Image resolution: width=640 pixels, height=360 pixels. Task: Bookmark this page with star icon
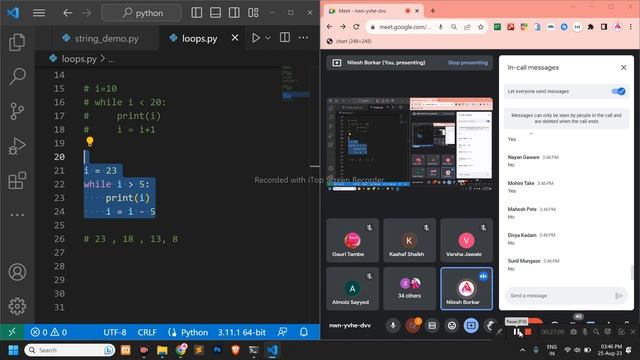tap(481, 27)
